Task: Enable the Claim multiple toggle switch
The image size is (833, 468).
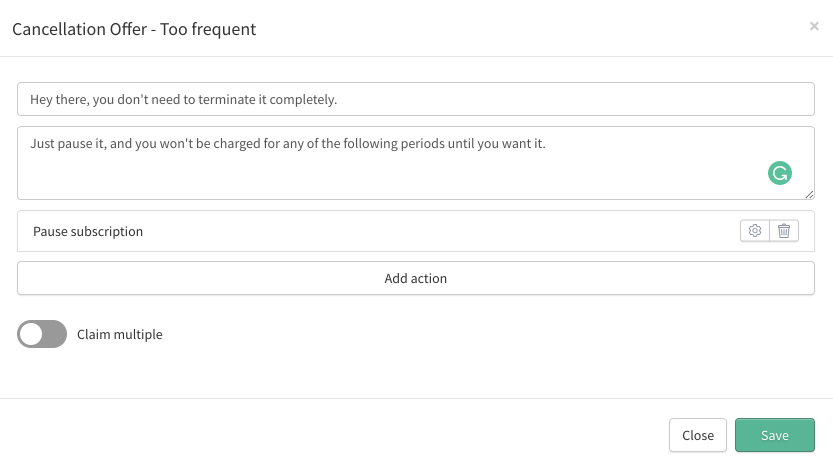Action: click(42, 334)
